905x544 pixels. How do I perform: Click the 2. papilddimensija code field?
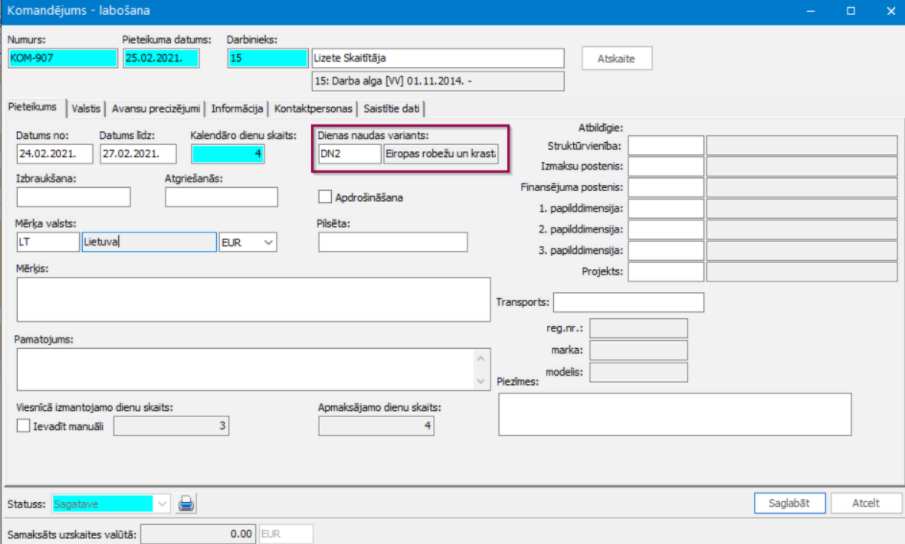666,230
